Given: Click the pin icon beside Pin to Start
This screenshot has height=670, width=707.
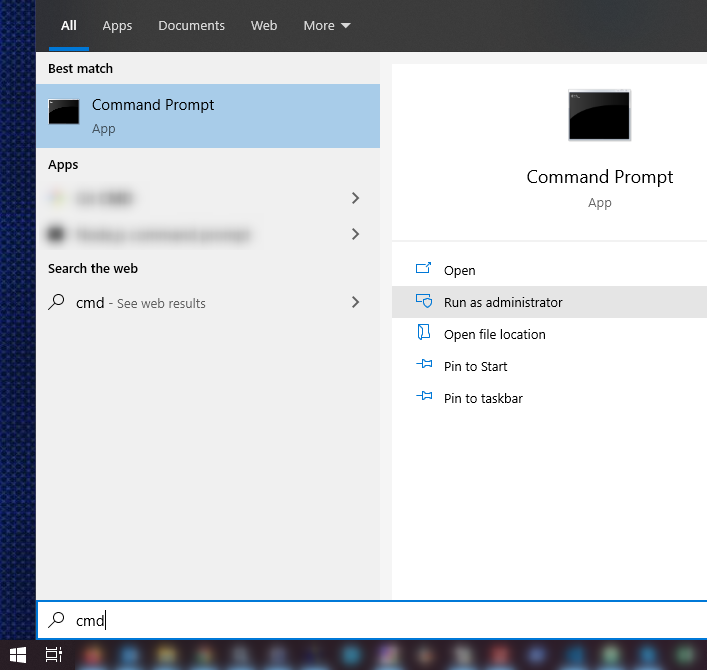Looking at the screenshot, I should 424,366.
